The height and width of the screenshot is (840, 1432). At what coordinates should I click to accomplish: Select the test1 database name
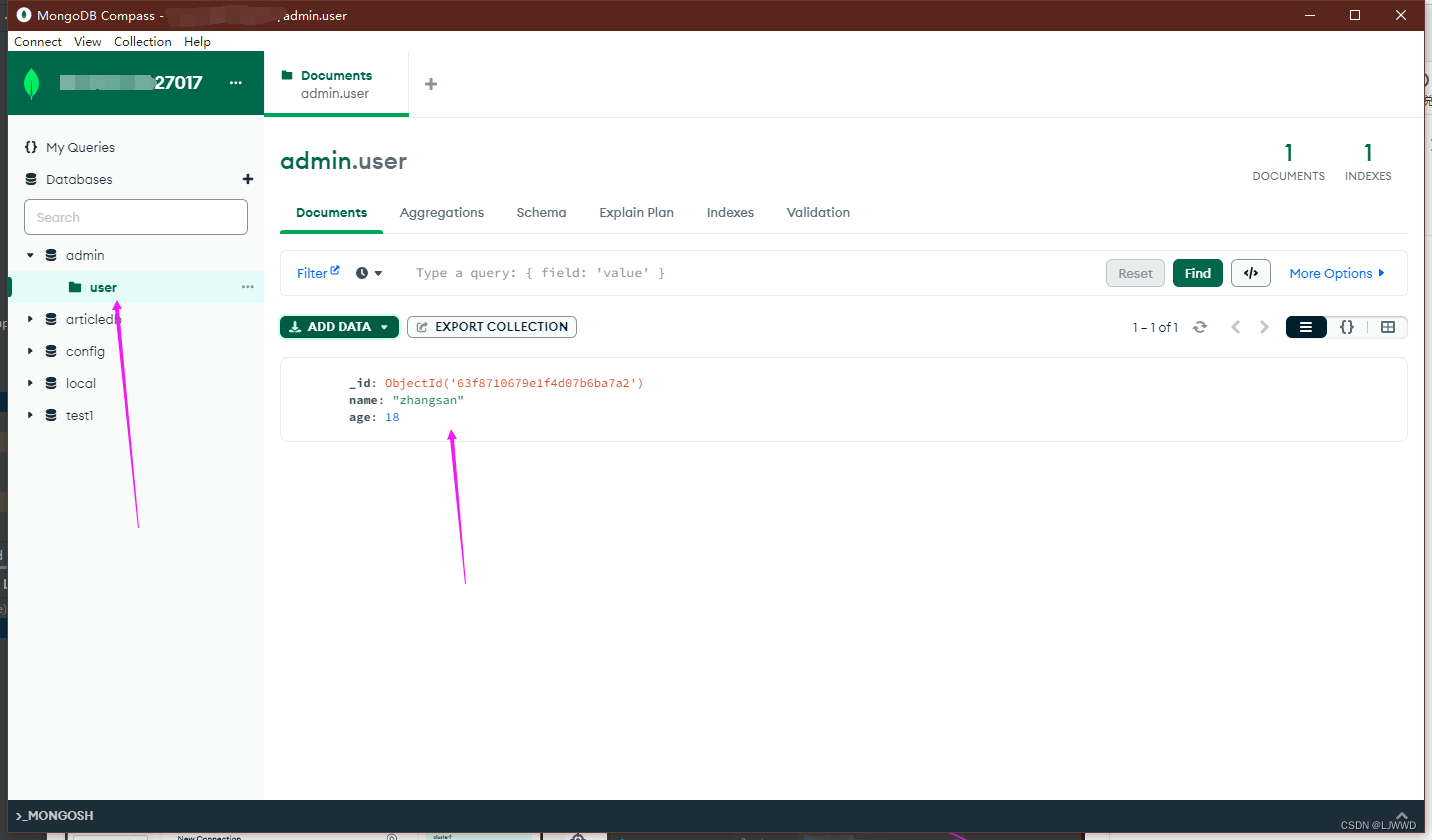[80, 415]
